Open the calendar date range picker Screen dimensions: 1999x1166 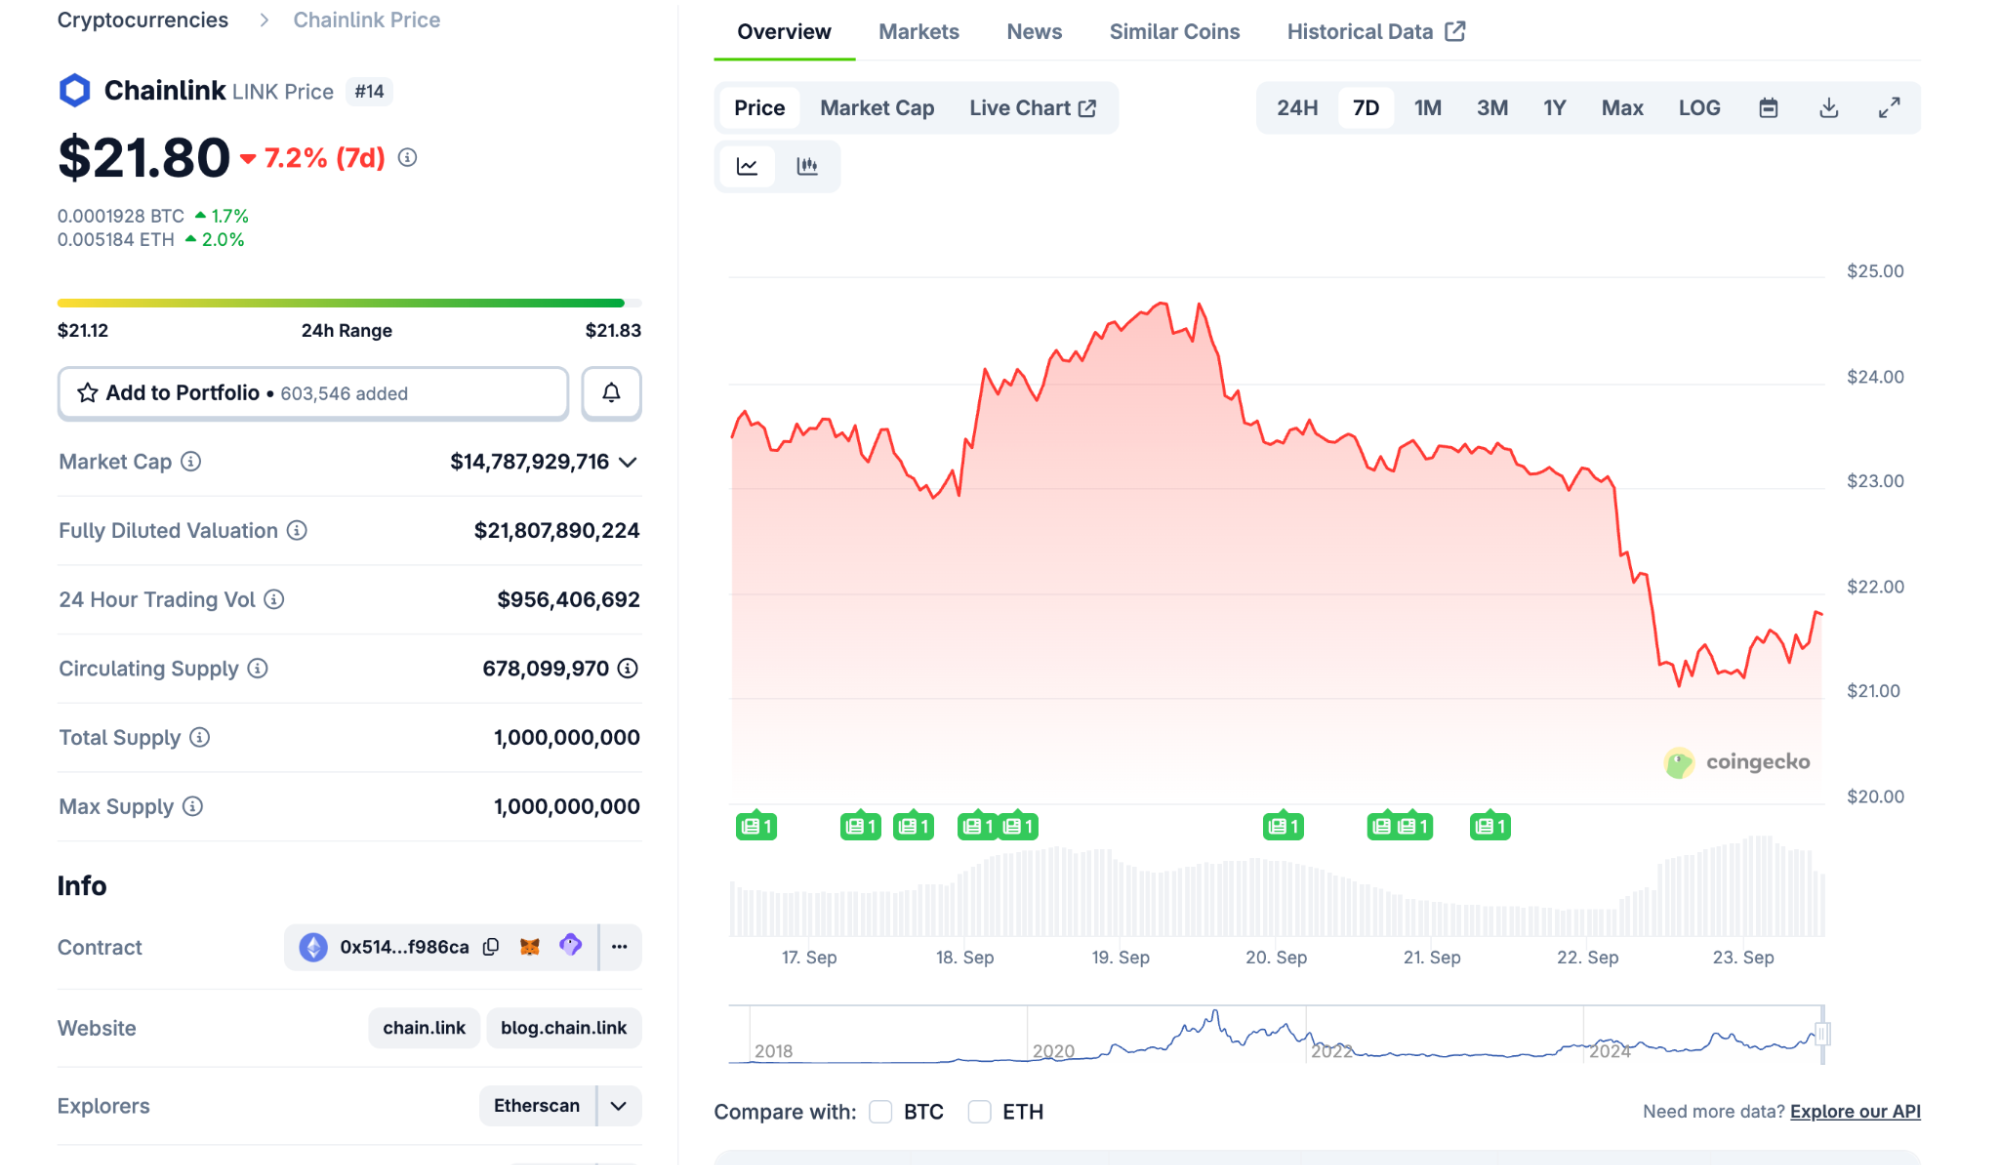click(x=1768, y=108)
